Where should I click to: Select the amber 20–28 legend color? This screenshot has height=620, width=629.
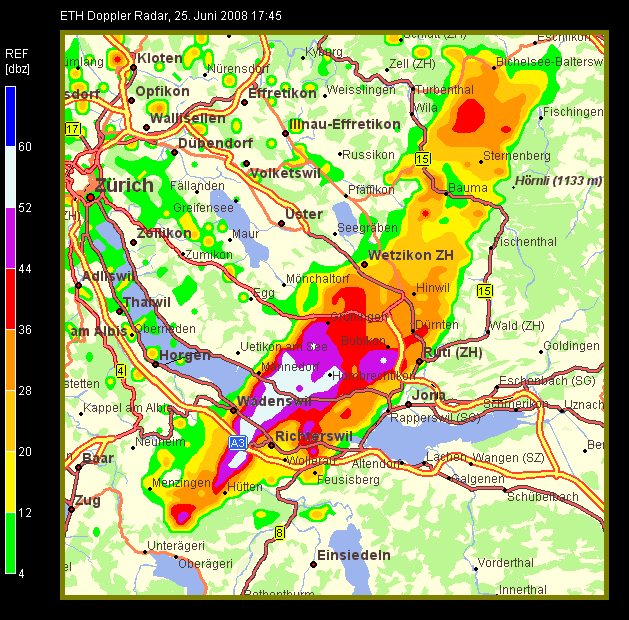[x=10, y=421]
